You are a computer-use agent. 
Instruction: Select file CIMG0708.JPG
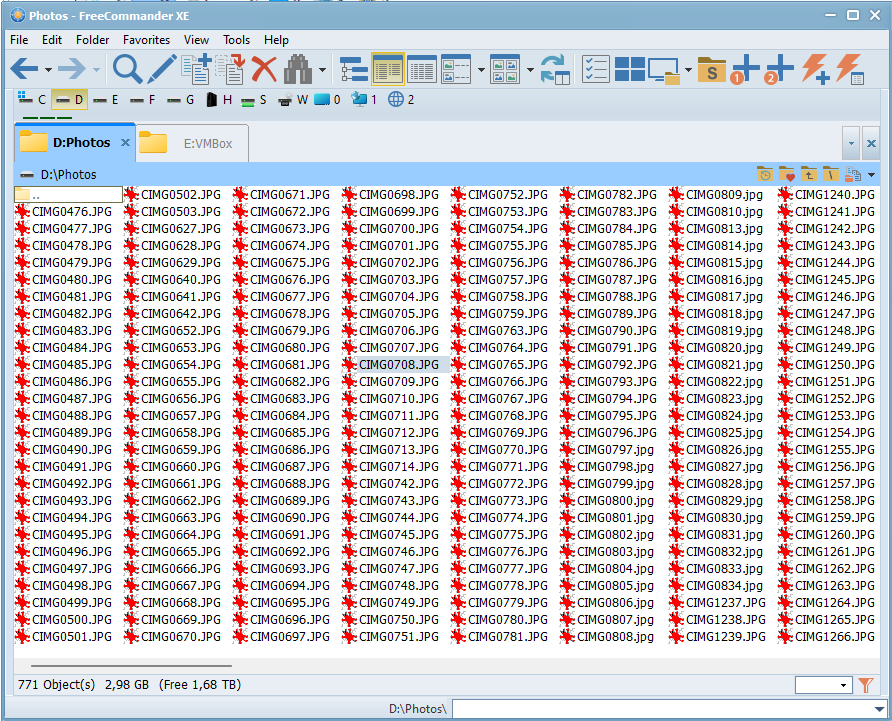click(x=396, y=364)
